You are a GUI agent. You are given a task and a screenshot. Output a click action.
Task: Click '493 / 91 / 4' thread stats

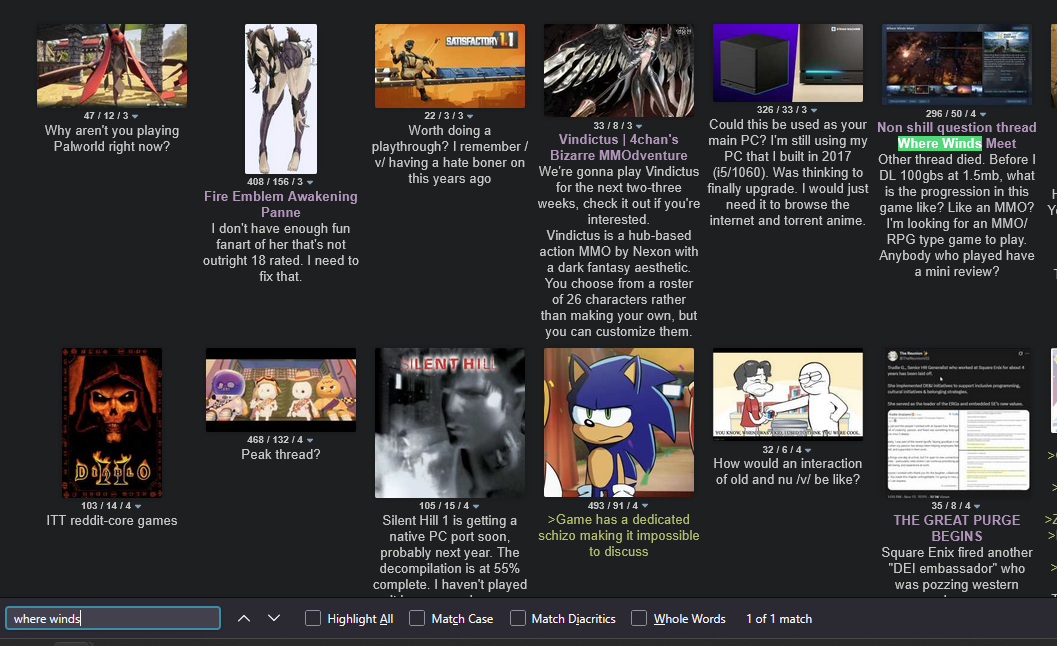click(x=613, y=506)
